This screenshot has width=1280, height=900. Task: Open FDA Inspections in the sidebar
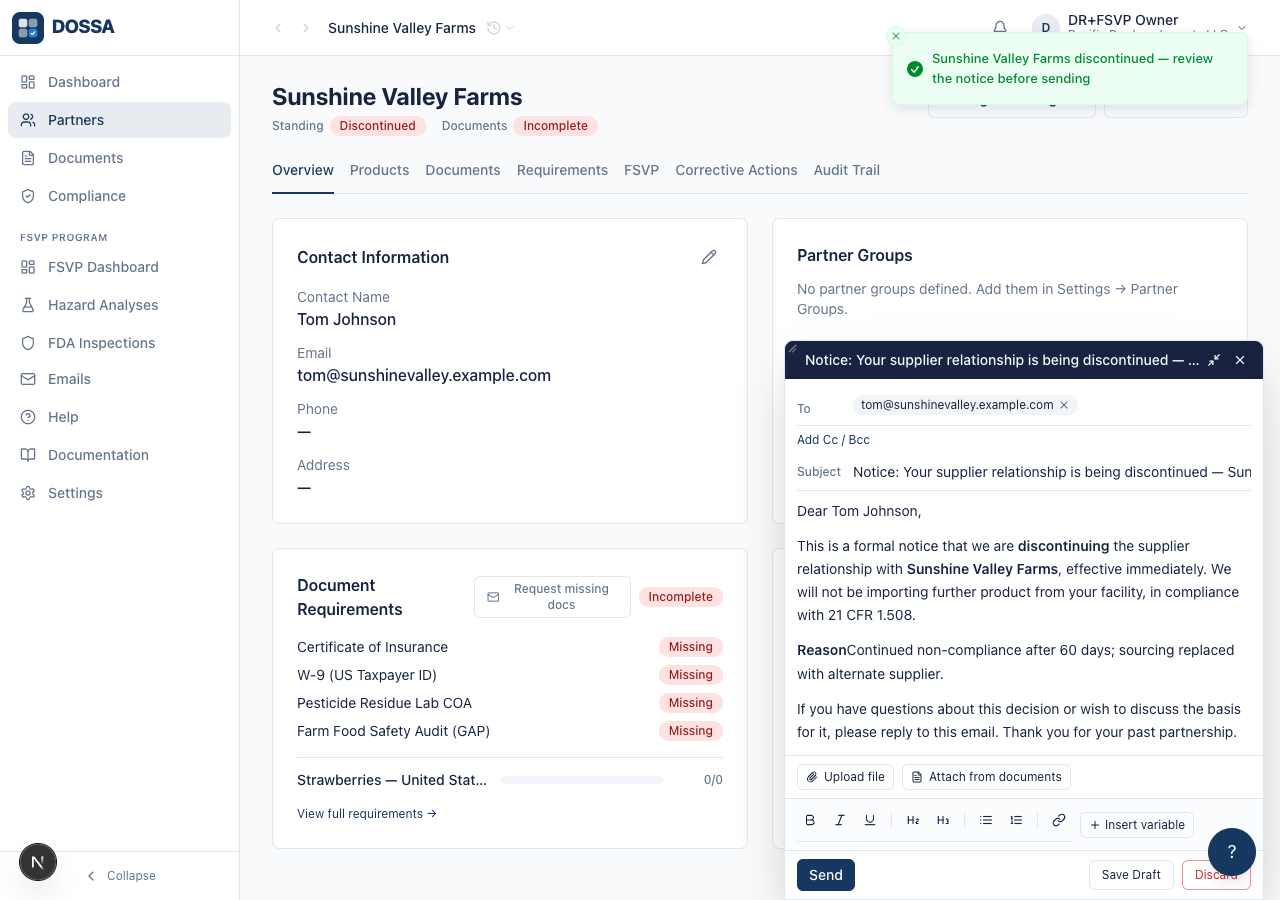119,343
